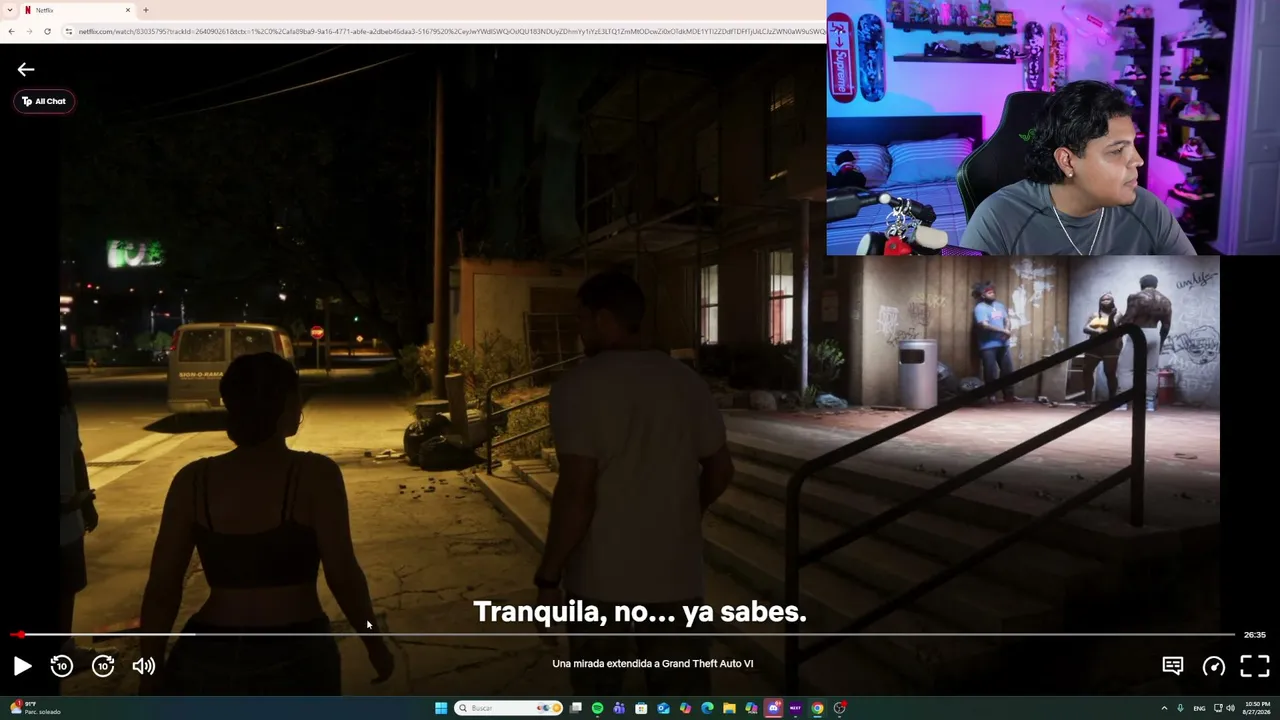Image resolution: width=1280 pixels, height=720 pixels.
Task: Switch the ENG input language
Action: (1199, 708)
